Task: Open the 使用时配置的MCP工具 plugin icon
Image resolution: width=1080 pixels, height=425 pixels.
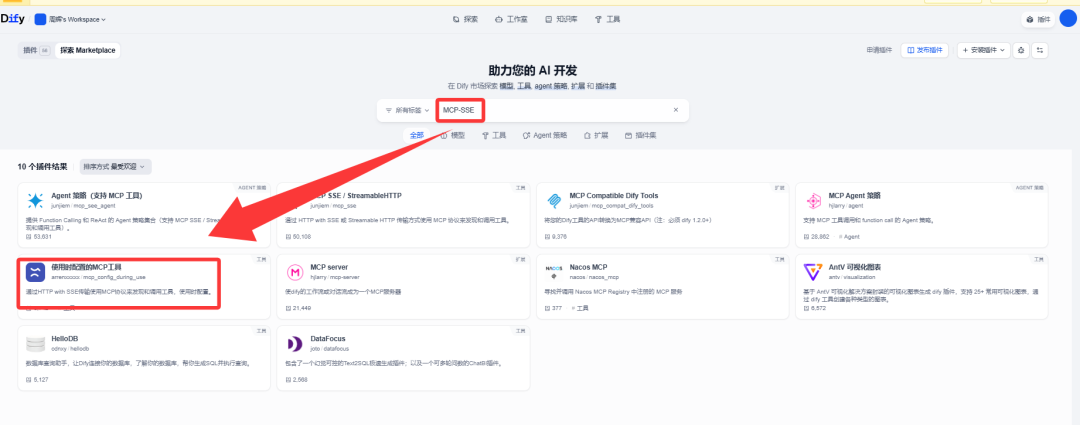Action: (x=35, y=272)
